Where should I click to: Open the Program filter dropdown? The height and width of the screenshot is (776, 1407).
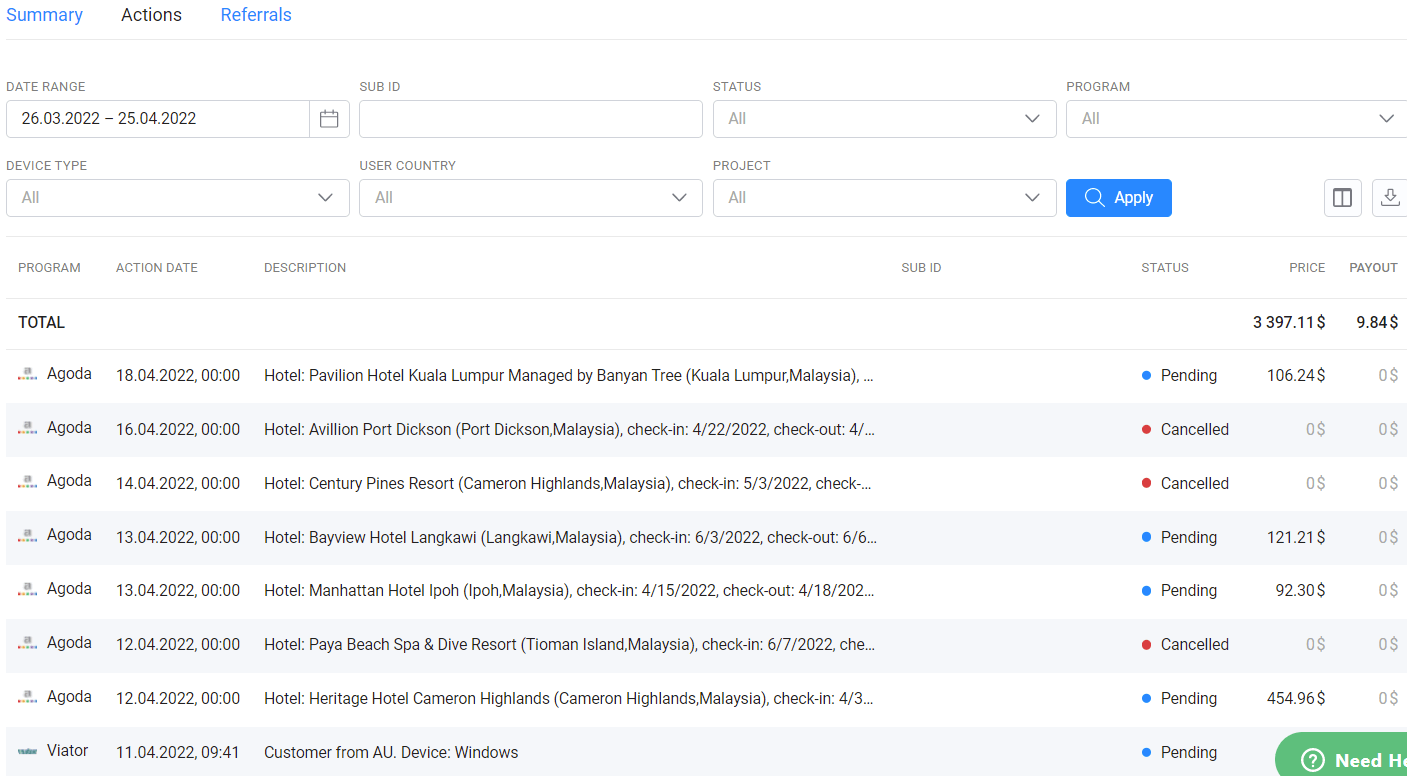[1236, 119]
